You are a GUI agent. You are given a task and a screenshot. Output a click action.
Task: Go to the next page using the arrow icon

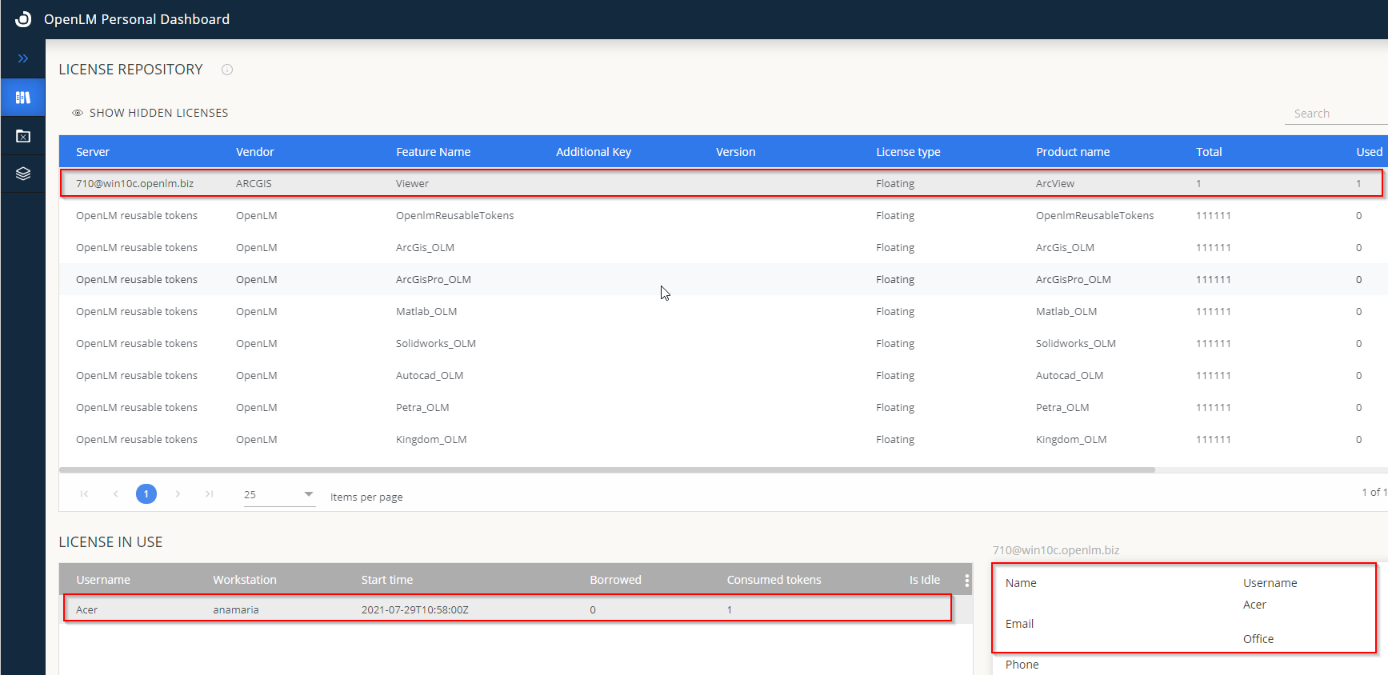point(178,493)
